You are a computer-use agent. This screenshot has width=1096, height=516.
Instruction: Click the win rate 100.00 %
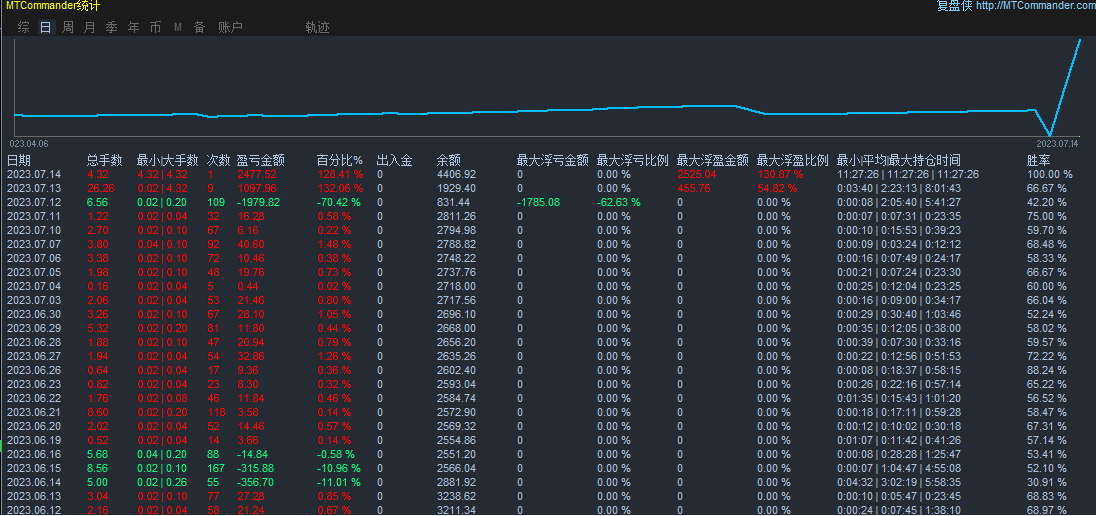click(1049, 174)
